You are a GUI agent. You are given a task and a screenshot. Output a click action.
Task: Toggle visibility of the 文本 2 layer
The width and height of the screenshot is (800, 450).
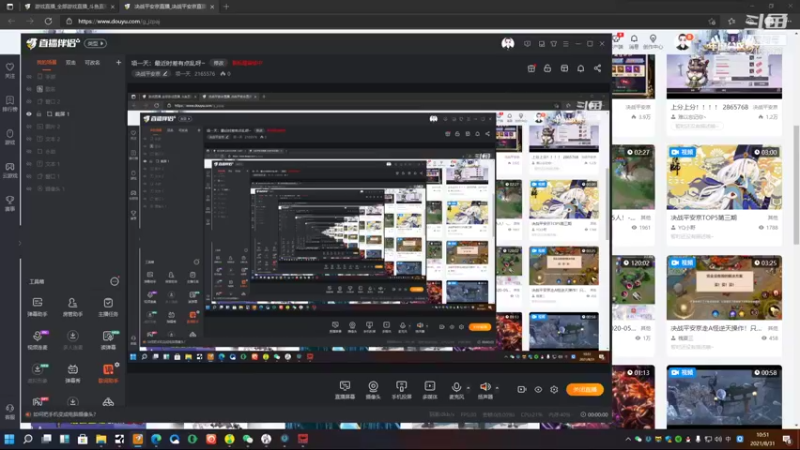pyautogui.click(x=29, y=139)
